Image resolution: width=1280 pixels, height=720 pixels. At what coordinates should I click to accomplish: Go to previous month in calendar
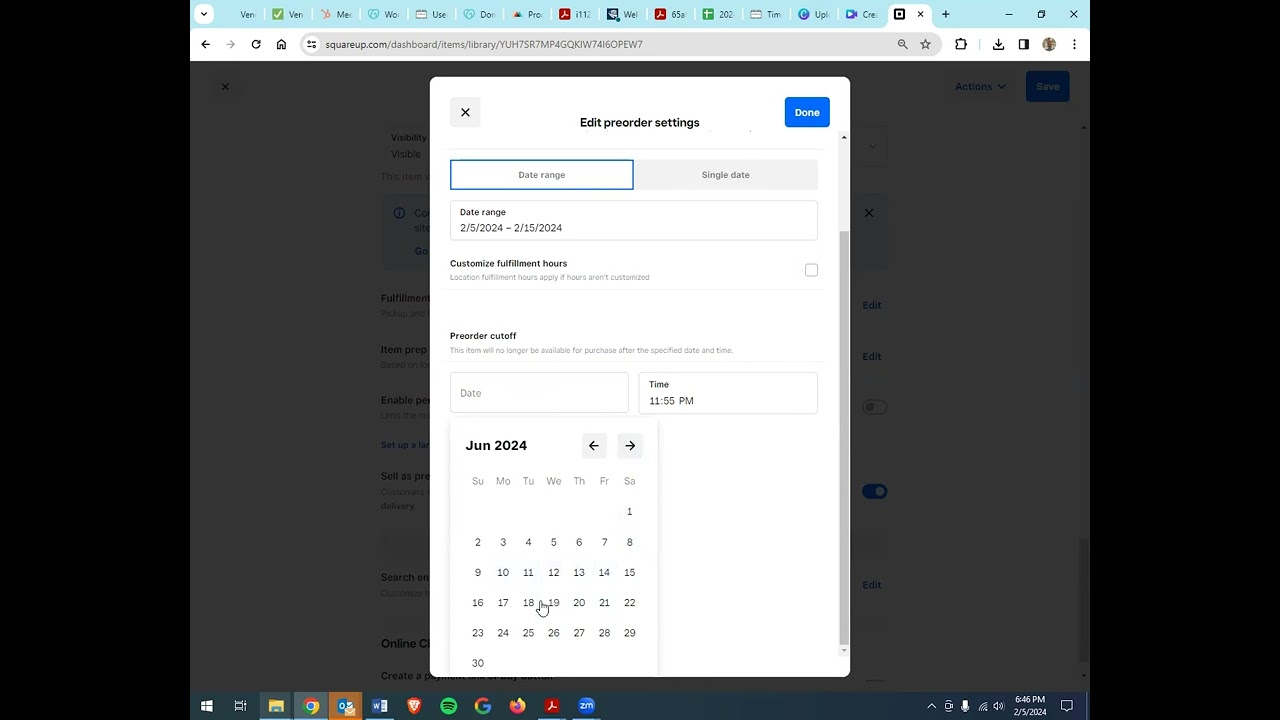(594, 446)
